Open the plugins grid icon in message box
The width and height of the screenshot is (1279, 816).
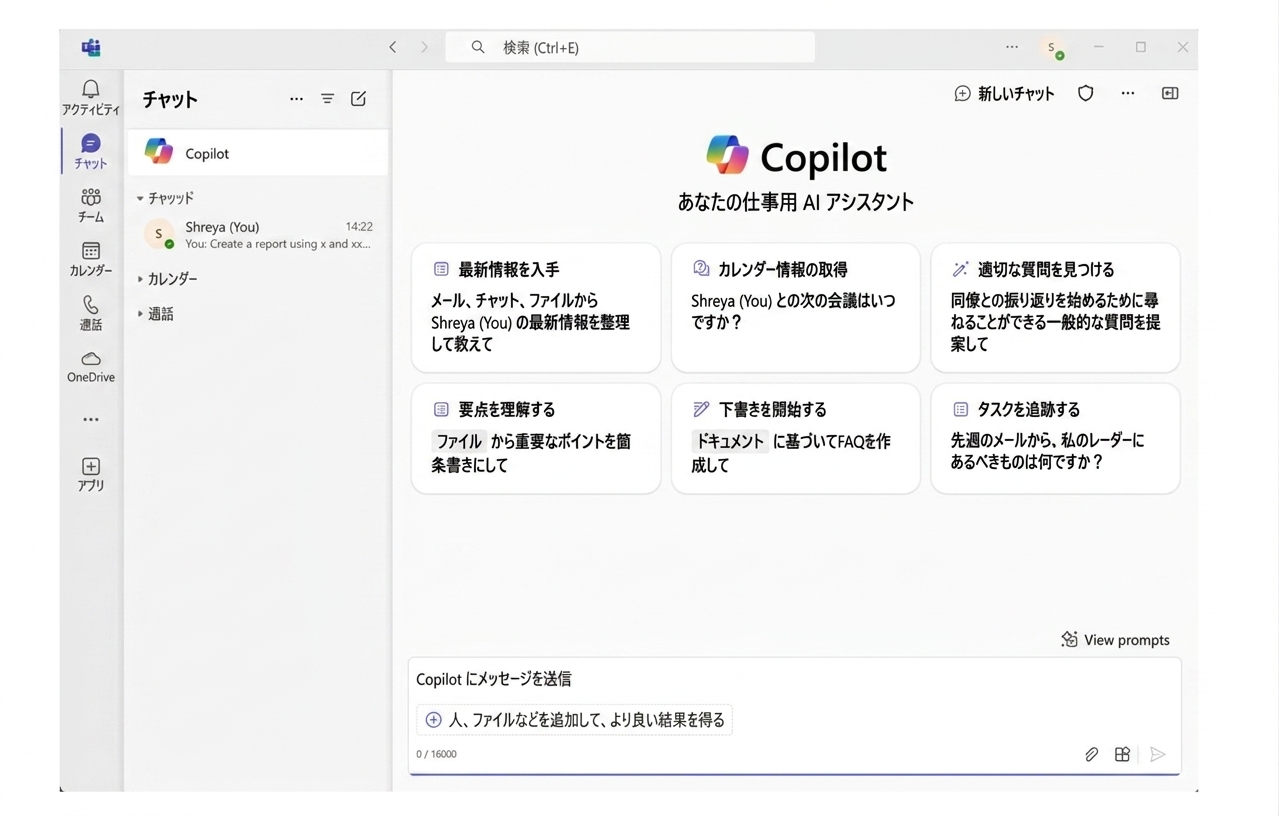[x=1123, y=754]
